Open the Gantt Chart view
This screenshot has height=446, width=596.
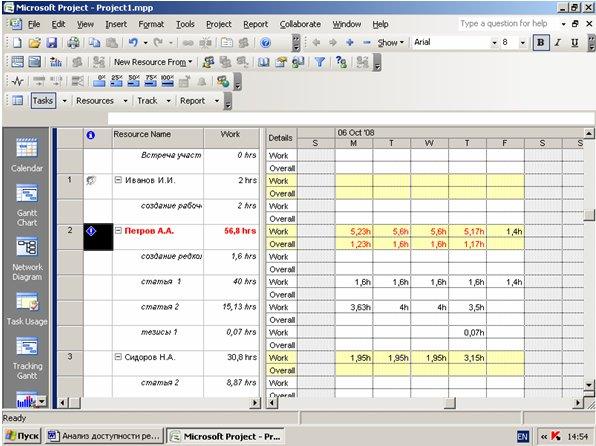click(x=27, y=205)
